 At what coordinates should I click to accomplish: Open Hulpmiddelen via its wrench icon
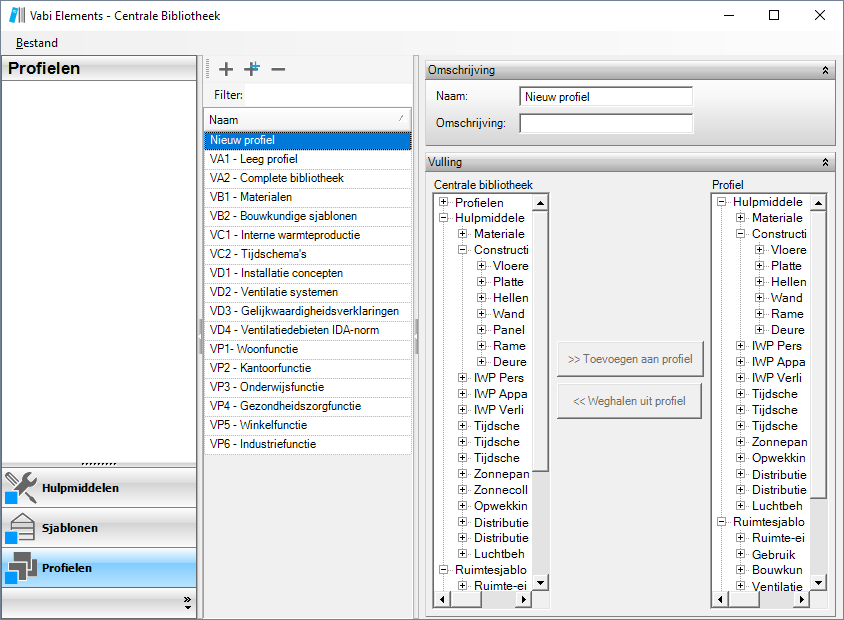[21, 487]
